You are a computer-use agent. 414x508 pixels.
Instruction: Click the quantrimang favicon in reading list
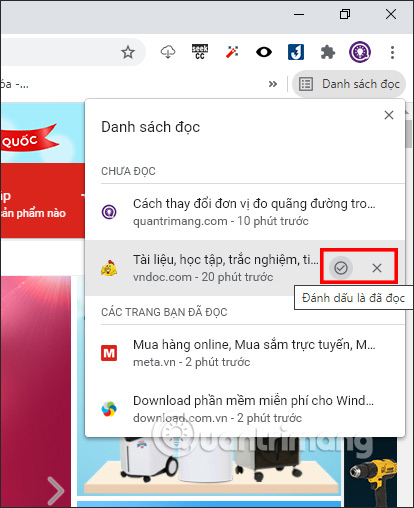pyautogui.click(x=109, y=212)
